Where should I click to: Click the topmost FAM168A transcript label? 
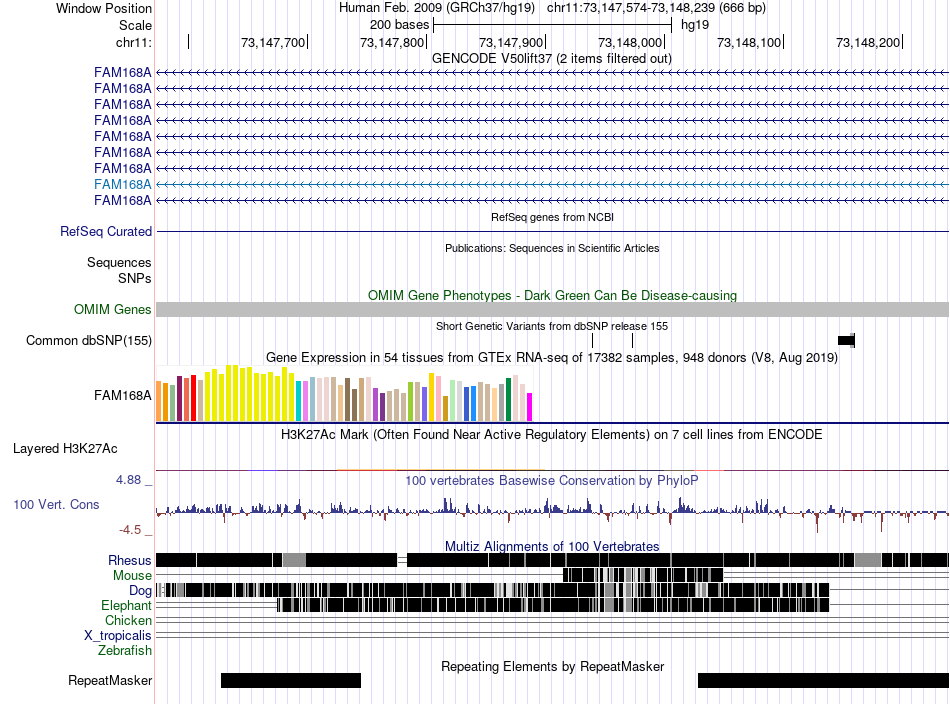[x=122, y=72]
